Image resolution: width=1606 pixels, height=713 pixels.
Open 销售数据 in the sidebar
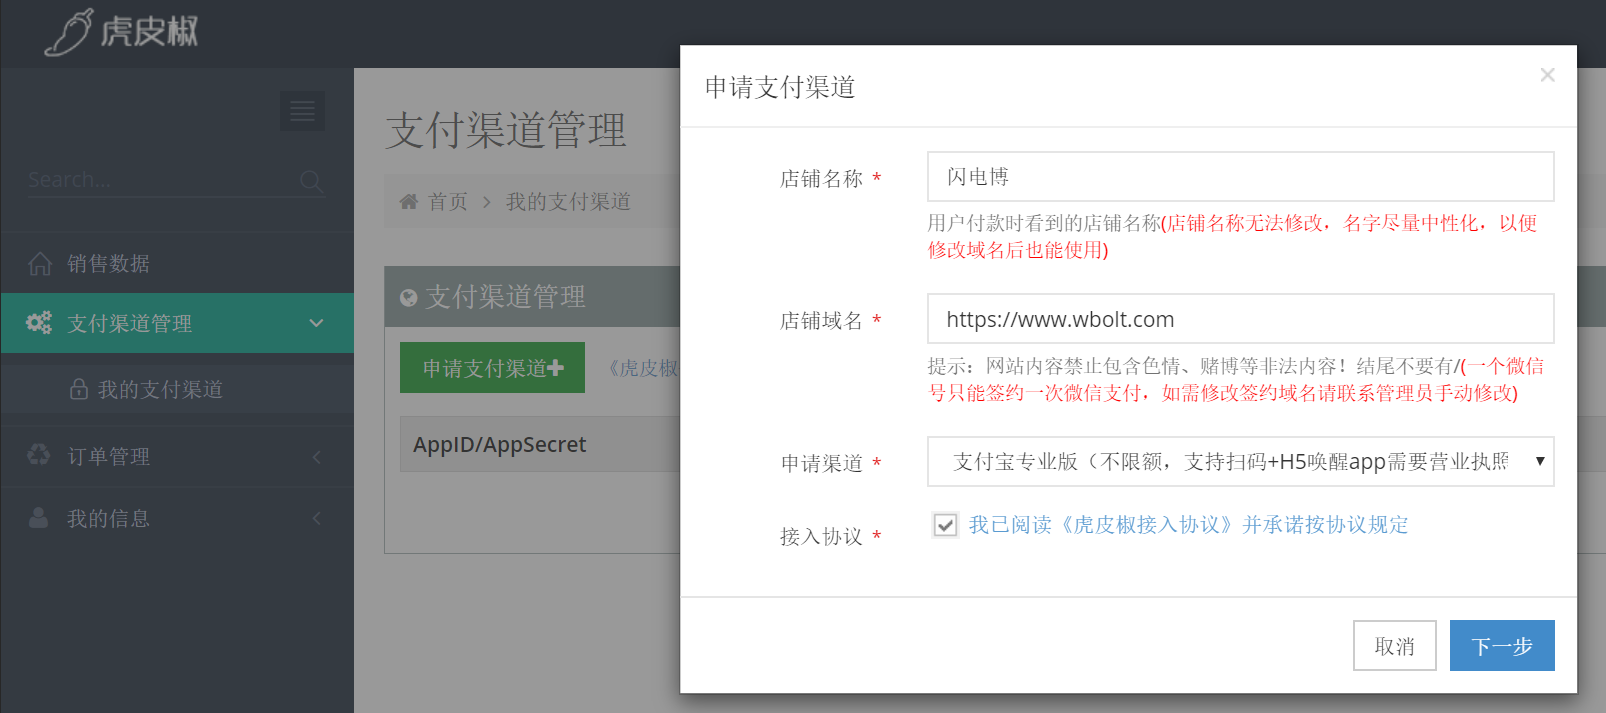[x=177, y=263]
